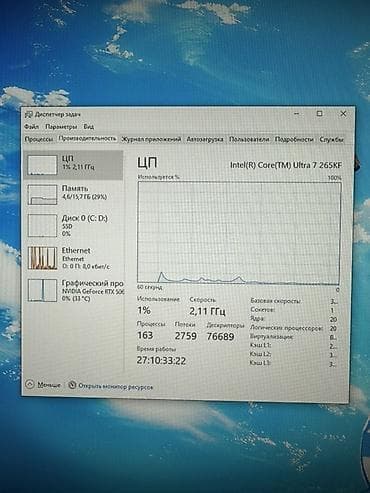370x493 pixels.
Task: Click the Кэш L1 label
Action: coord(260,345)
